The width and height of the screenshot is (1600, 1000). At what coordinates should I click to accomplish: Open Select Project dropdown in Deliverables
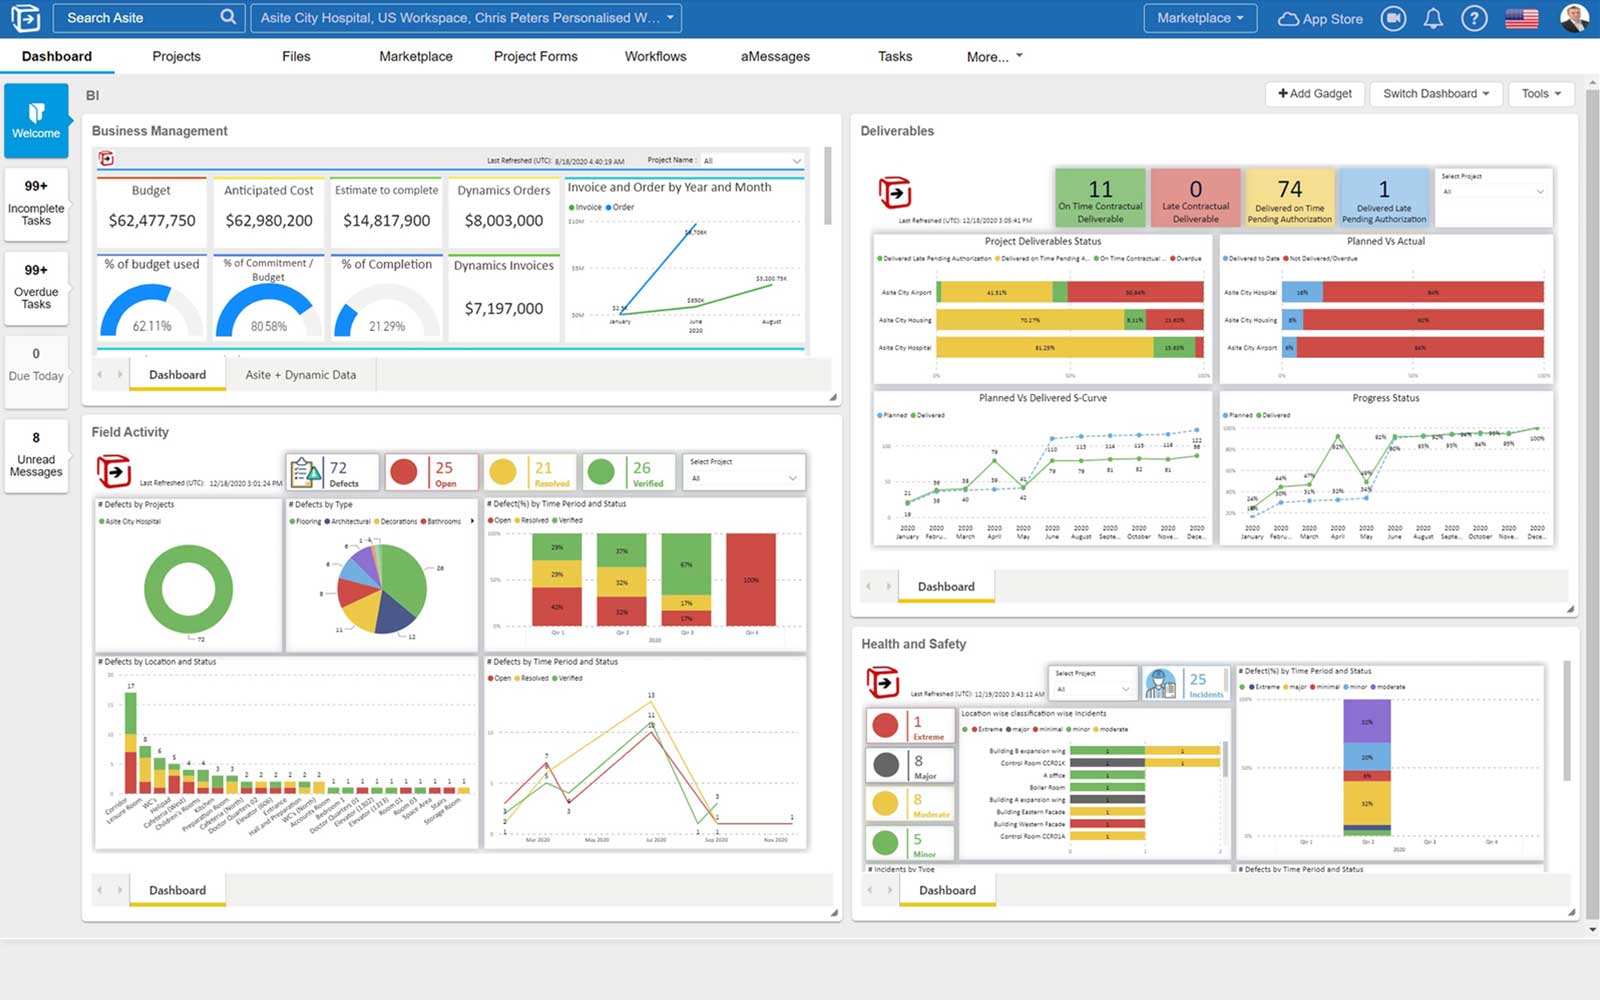click(1494, 191)
